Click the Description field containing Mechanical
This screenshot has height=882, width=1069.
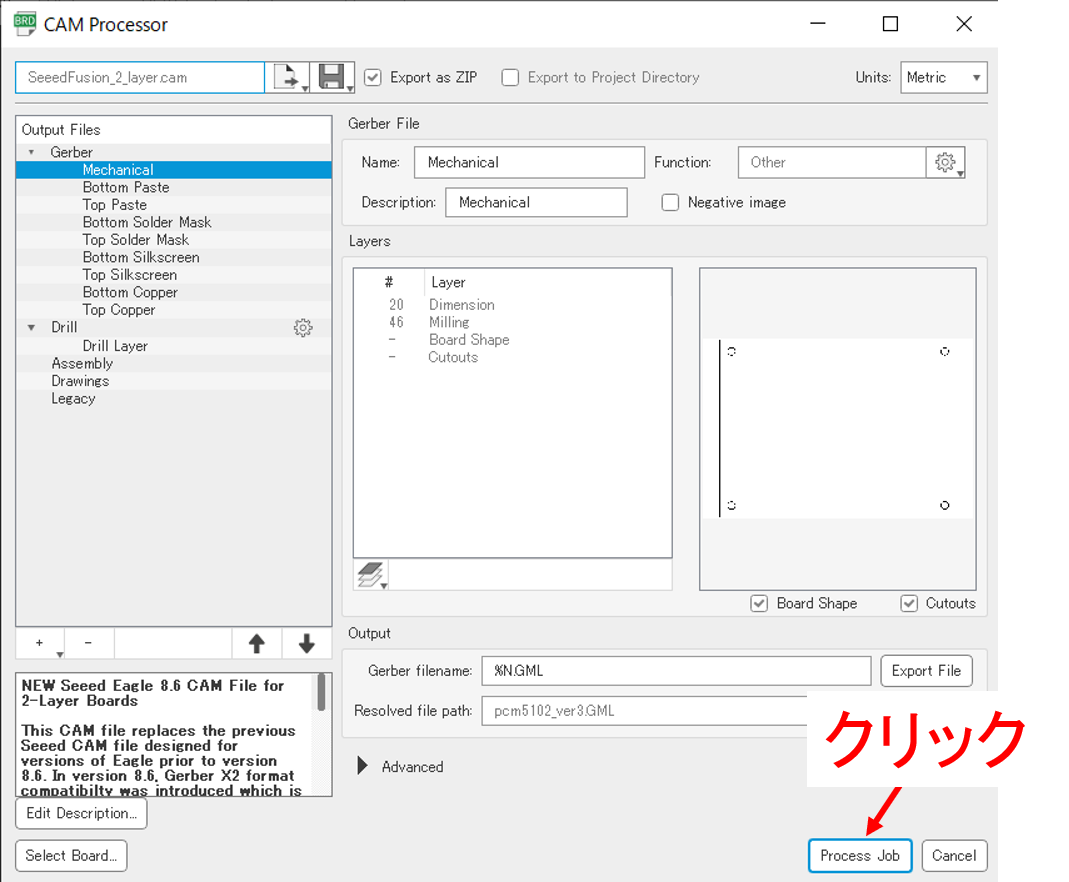pyautogui.click(x=536, y=202)
